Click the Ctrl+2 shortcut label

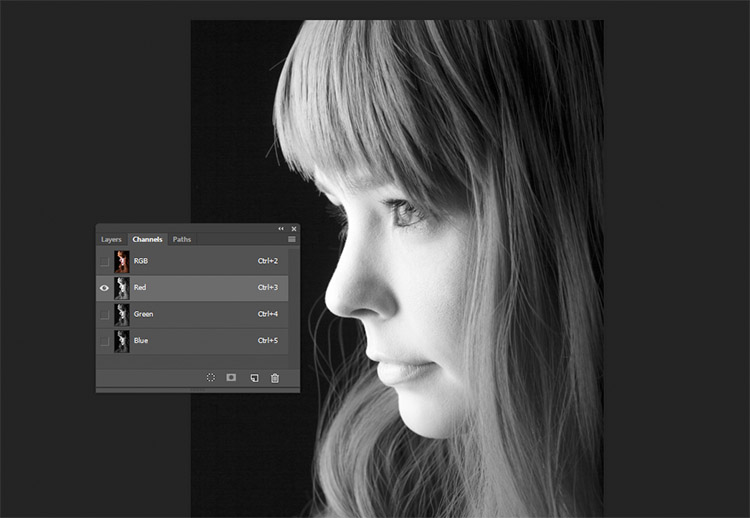(268, 261)
